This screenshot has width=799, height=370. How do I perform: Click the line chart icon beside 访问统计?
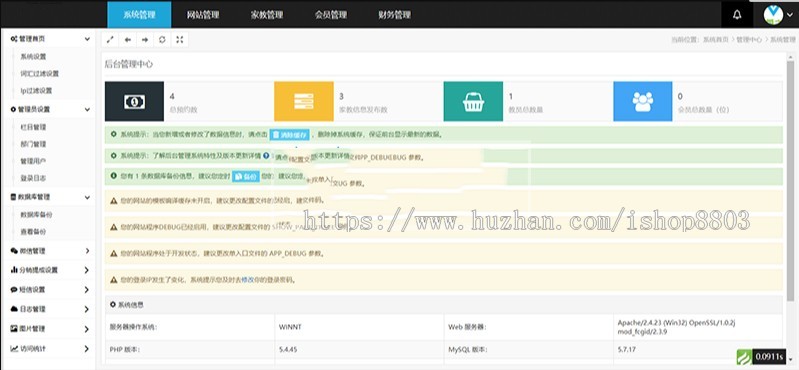coord(14,349)
